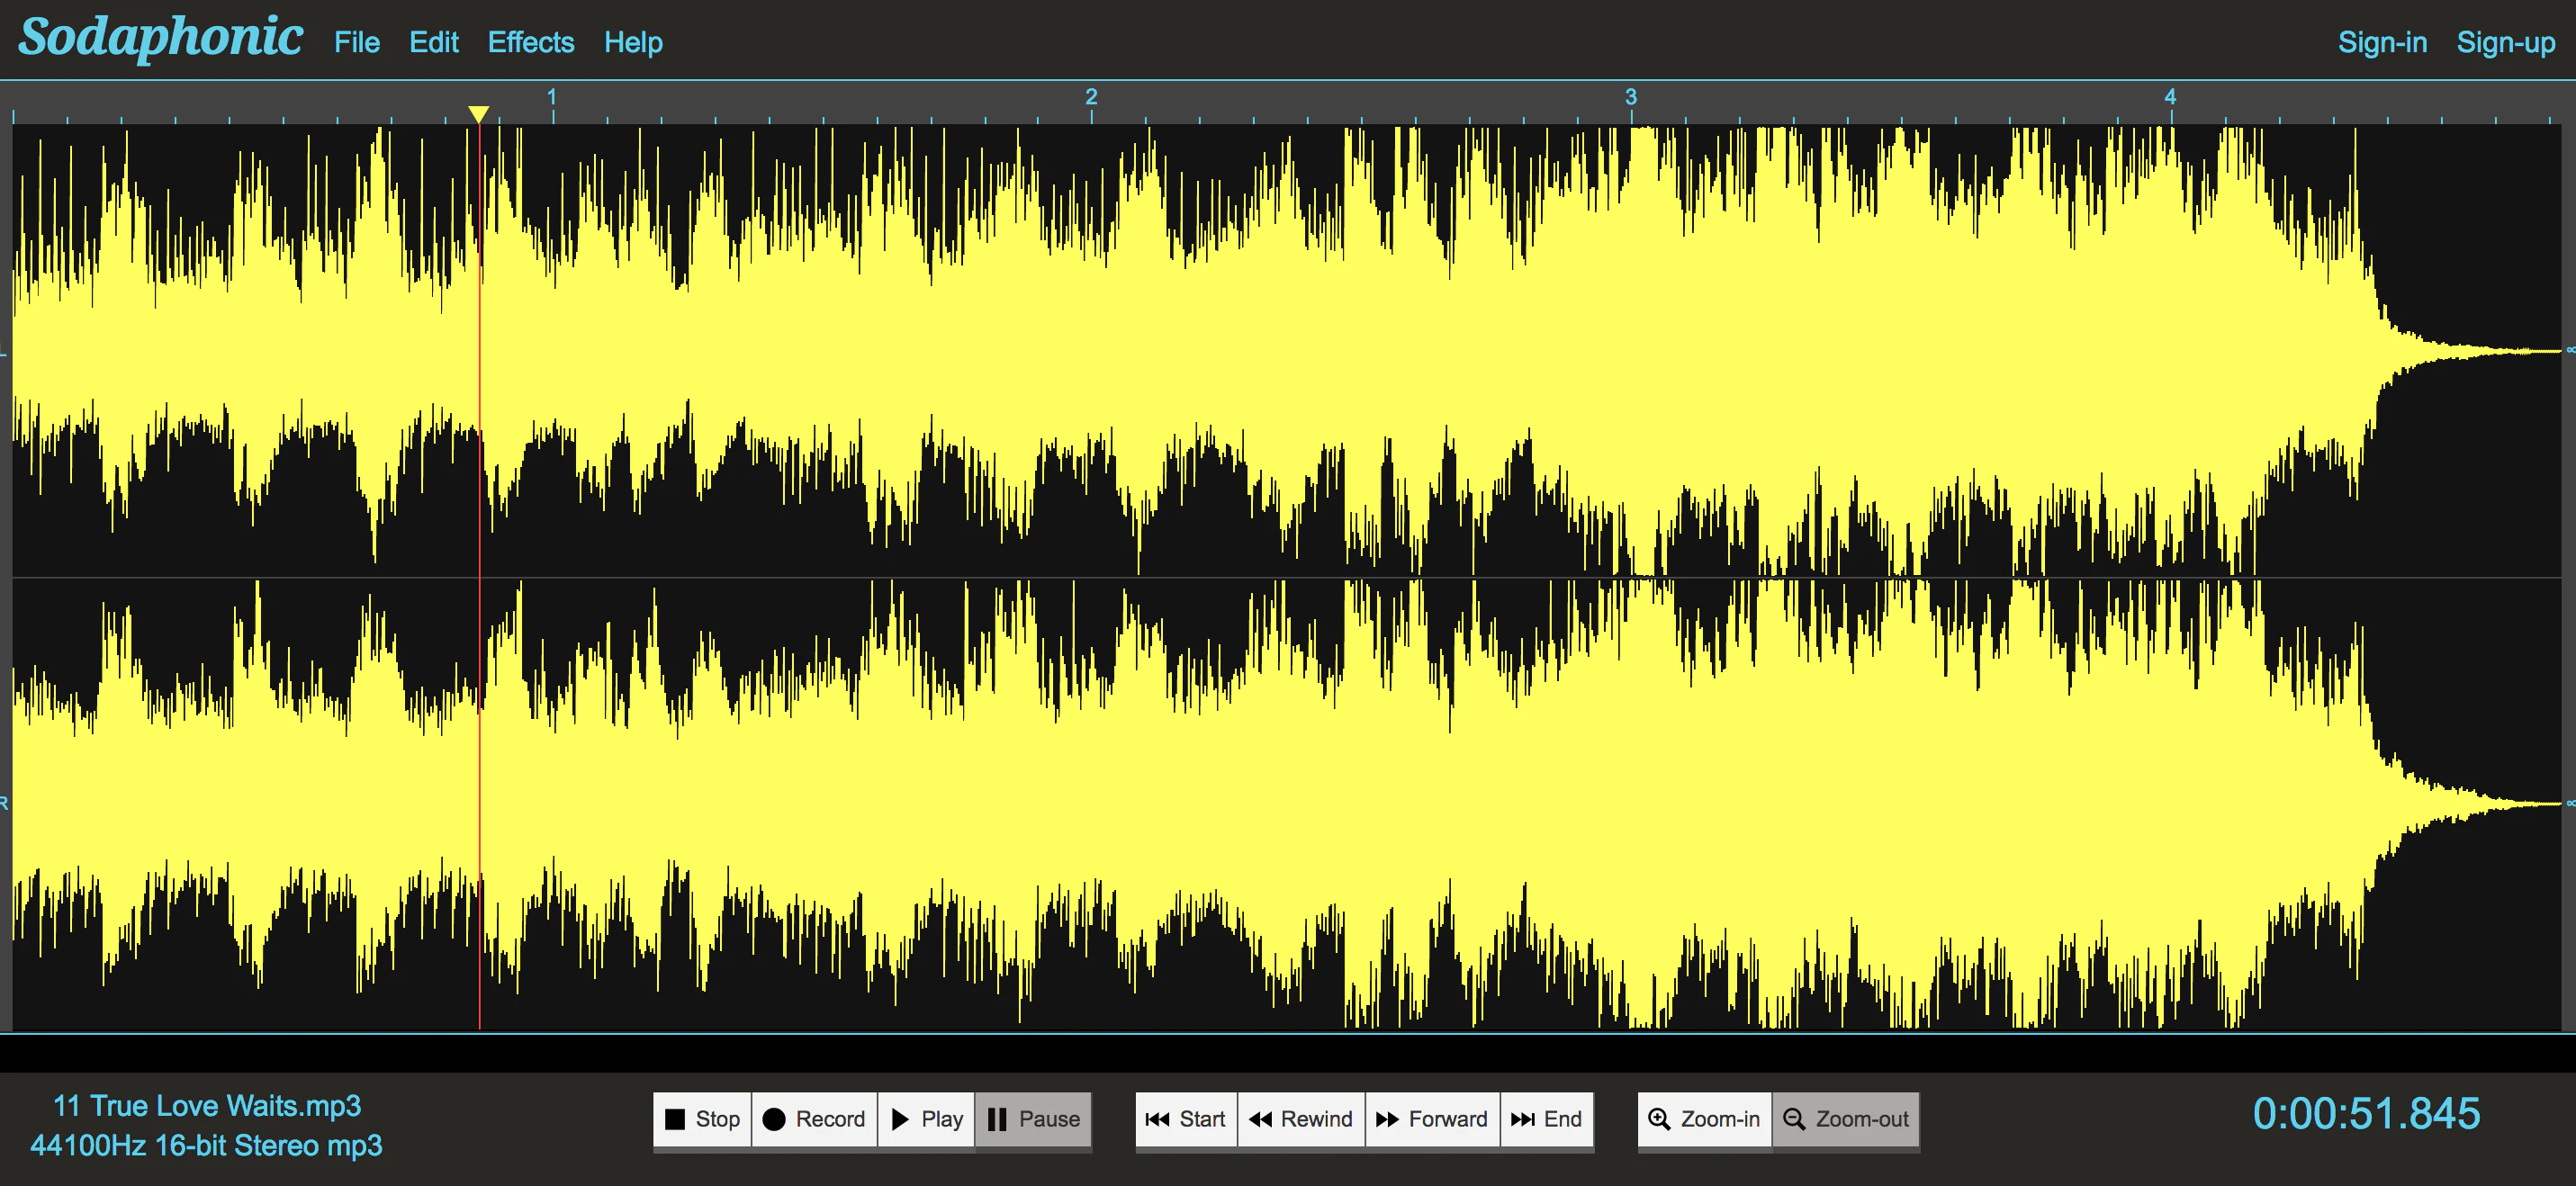Start playback with the Play button
The width and height of the screenshot is (2576, 1186).
(926, 1119)
